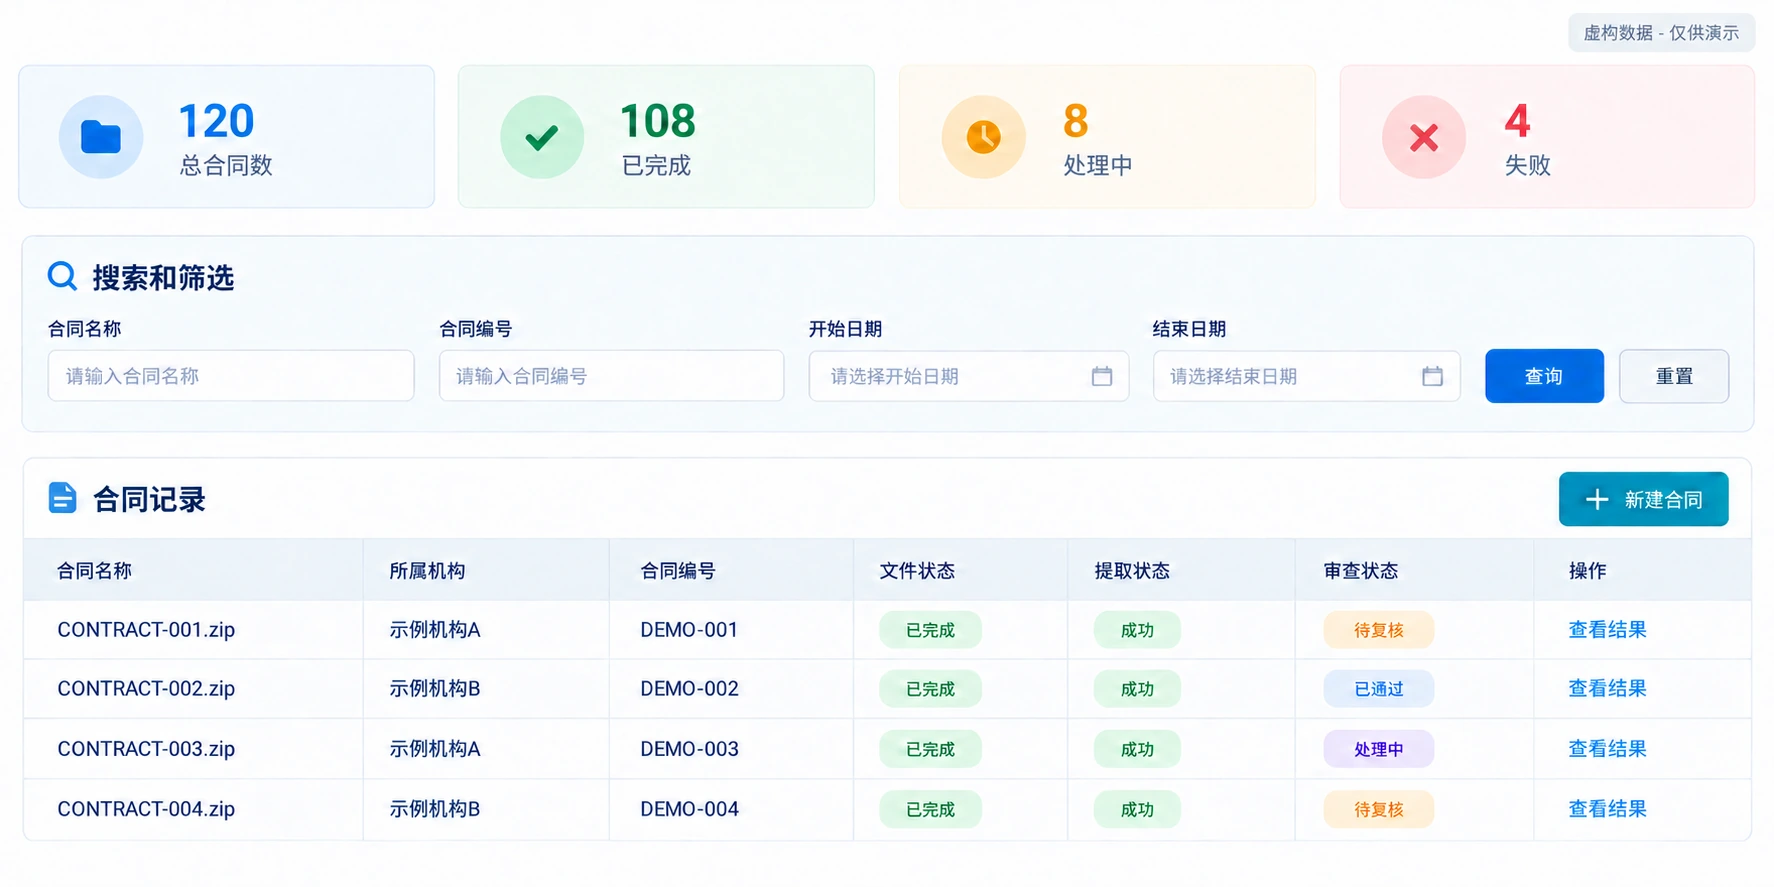Select the CONTRACT-002.zip file name
The width and height of the screenshot is (1774, 887).
point(146,689)
